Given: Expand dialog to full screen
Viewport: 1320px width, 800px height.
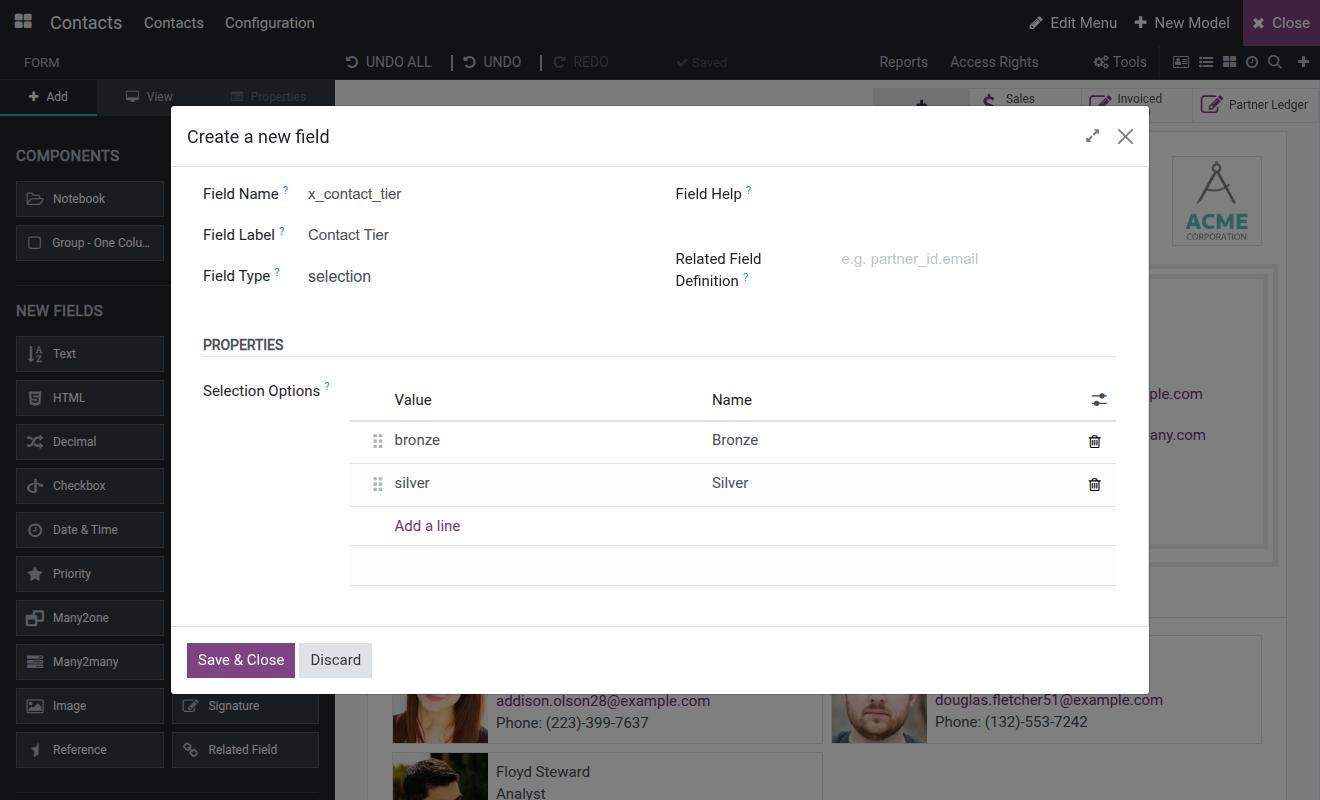Looking at the screenshot, I should pos(1092,136).
